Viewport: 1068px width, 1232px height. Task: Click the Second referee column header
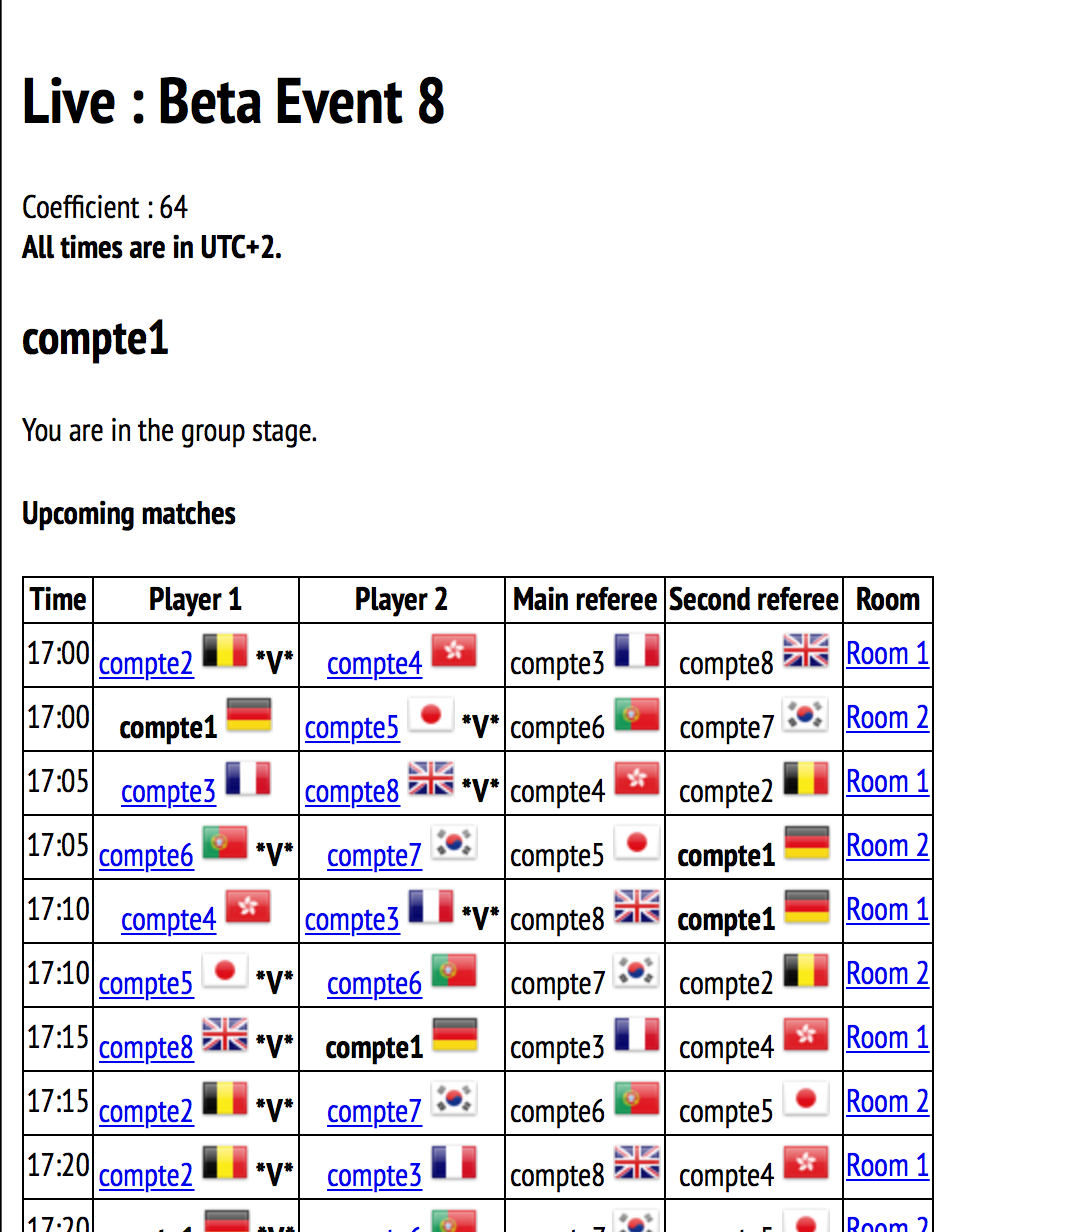(x=754, y=600)
